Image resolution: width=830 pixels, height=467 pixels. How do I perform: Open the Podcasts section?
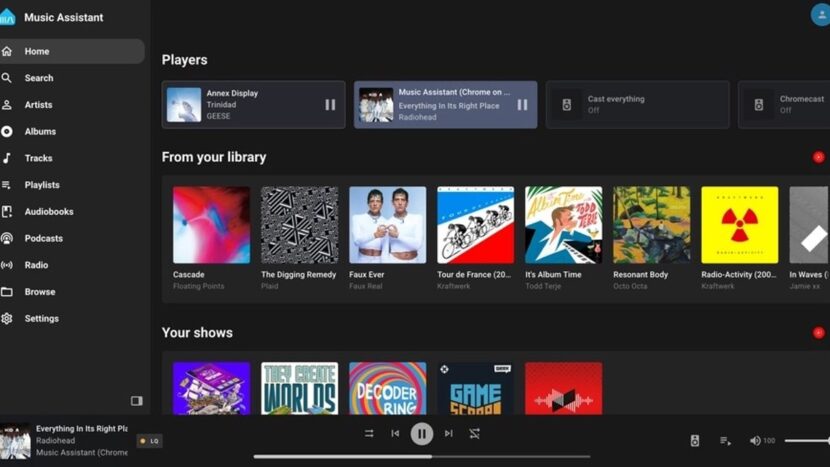click(x=43, y=239)
